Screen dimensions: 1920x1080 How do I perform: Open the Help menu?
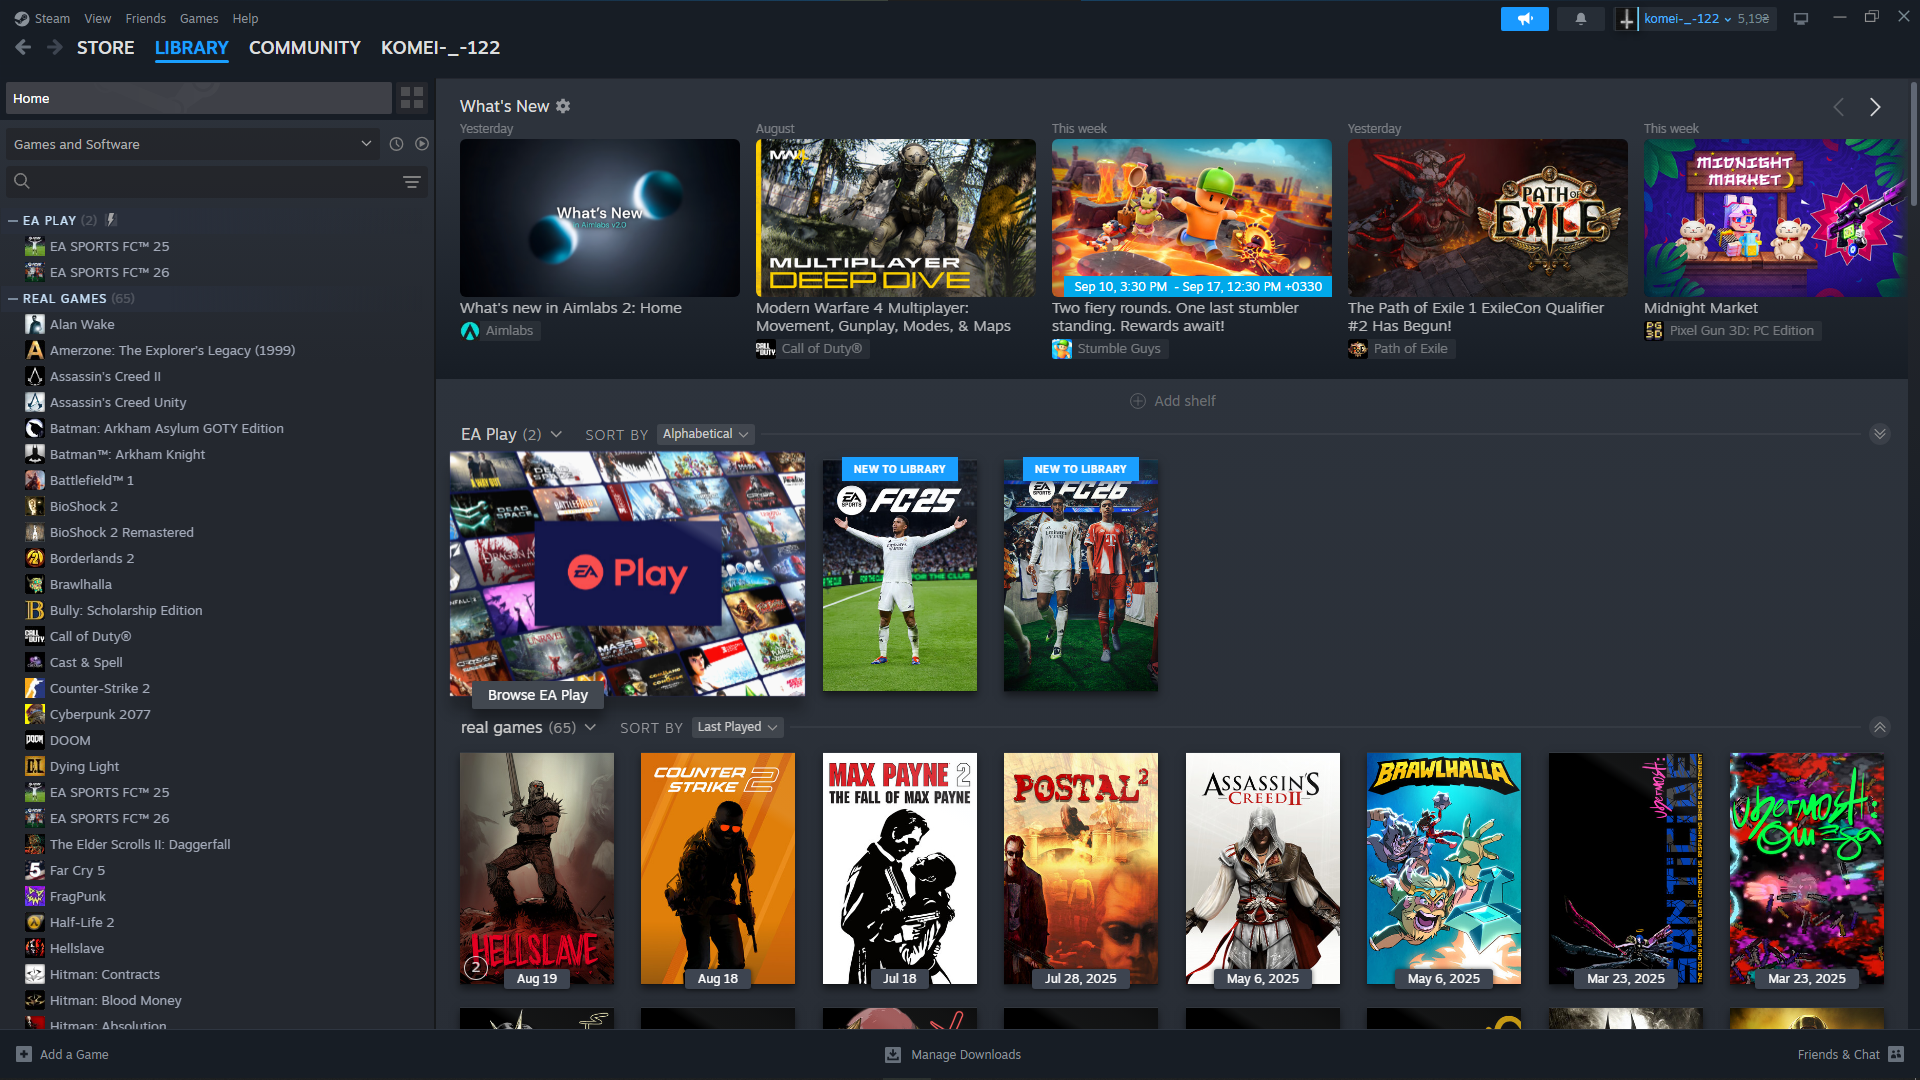click(x=245, y=18)
